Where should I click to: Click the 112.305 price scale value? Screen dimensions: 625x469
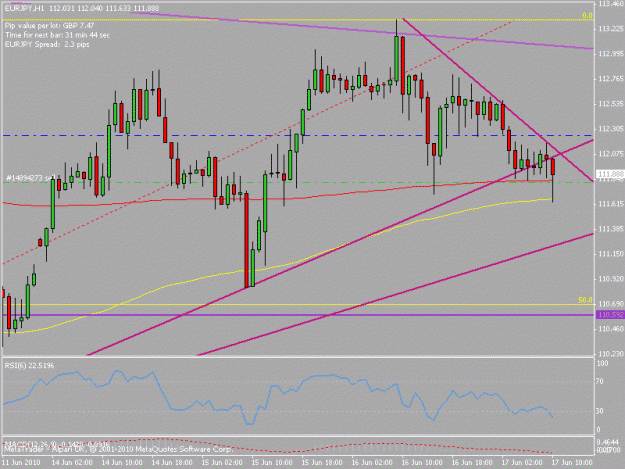coord(610,129)
